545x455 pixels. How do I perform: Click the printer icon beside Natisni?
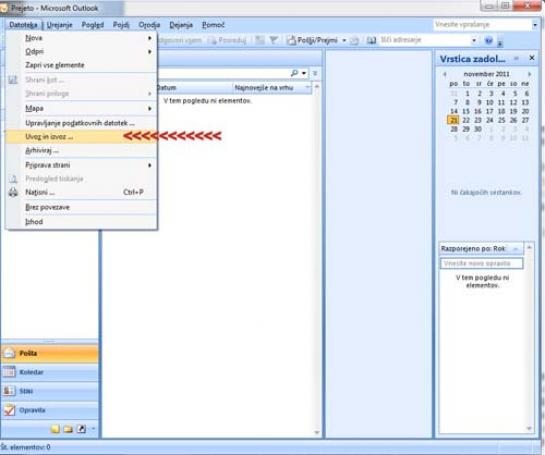(x=13, y=192)
